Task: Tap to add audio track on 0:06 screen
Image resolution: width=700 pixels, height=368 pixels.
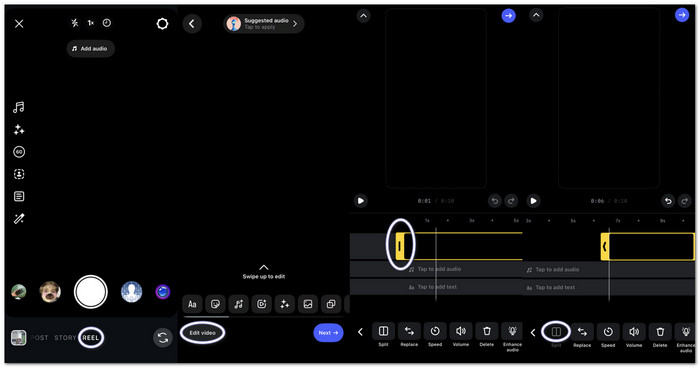Action: (x=609, y=270)
